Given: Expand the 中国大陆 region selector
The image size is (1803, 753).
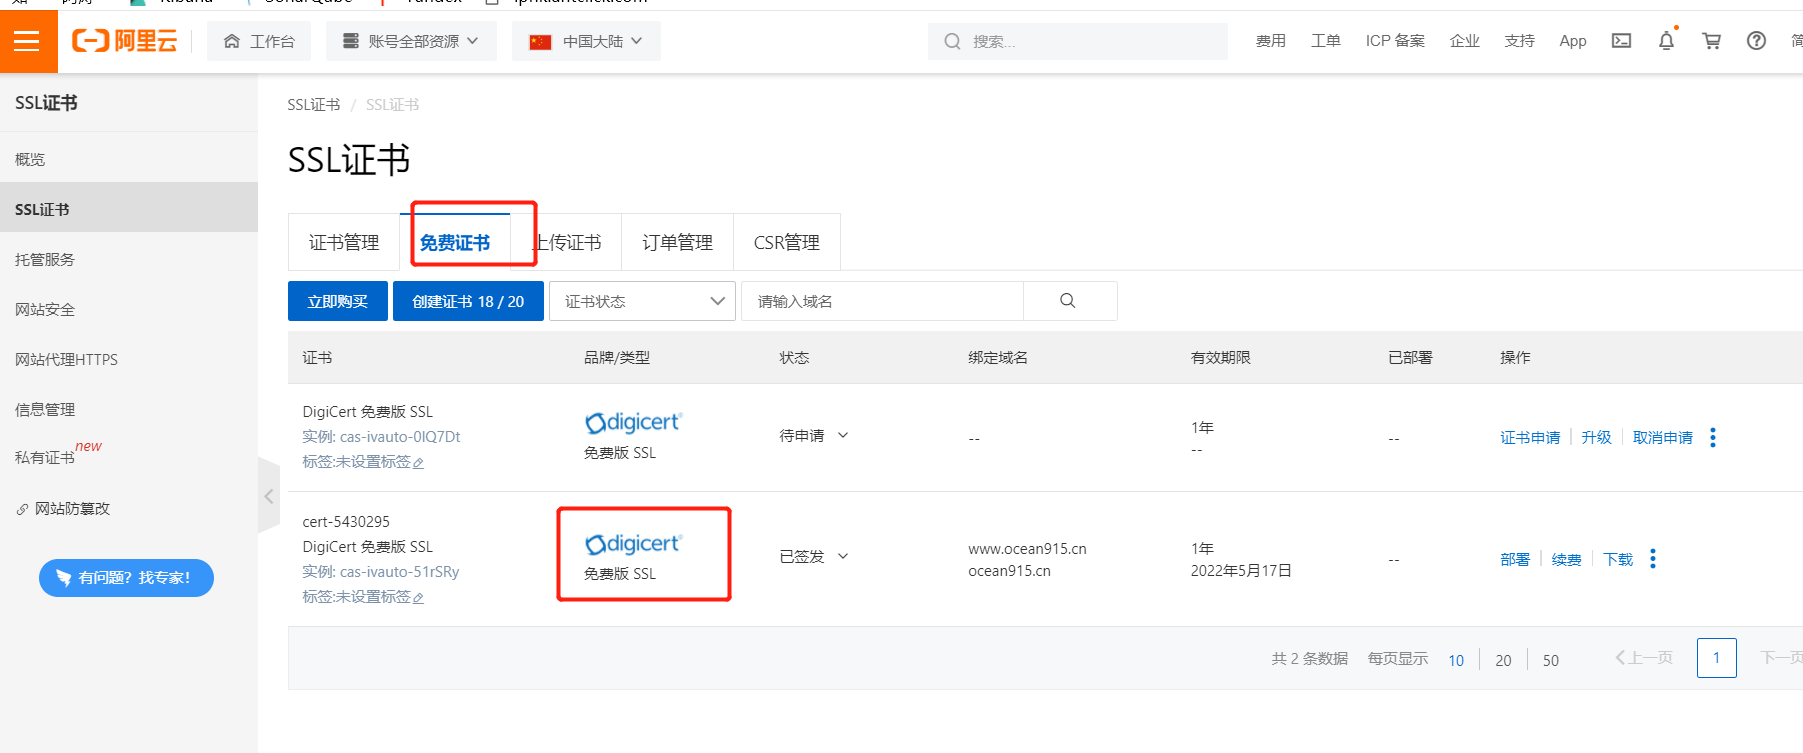Looking at the screenshot, I should (586, 41).
